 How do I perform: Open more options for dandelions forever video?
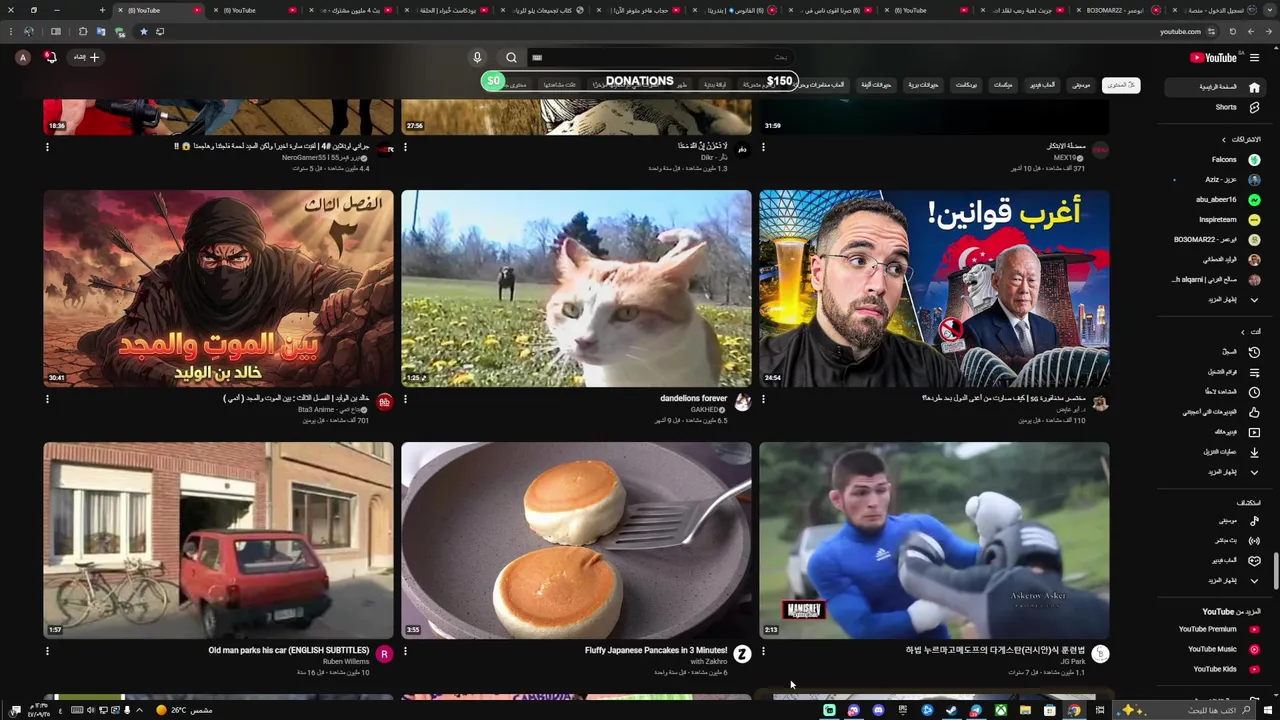[x=405, y=399]
